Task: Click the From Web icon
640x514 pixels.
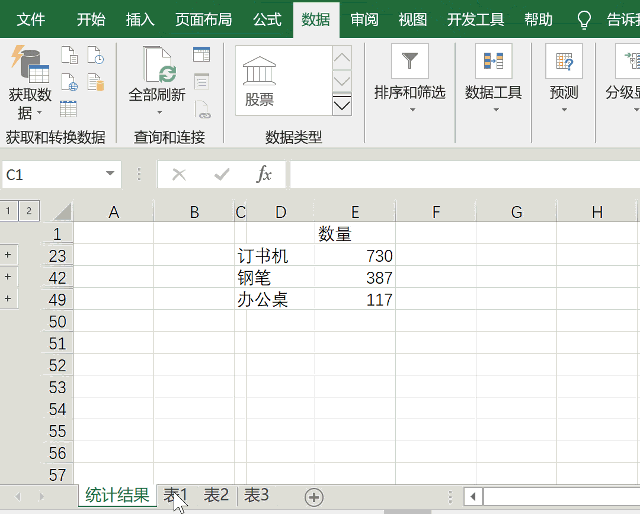Action: [69, 82]
